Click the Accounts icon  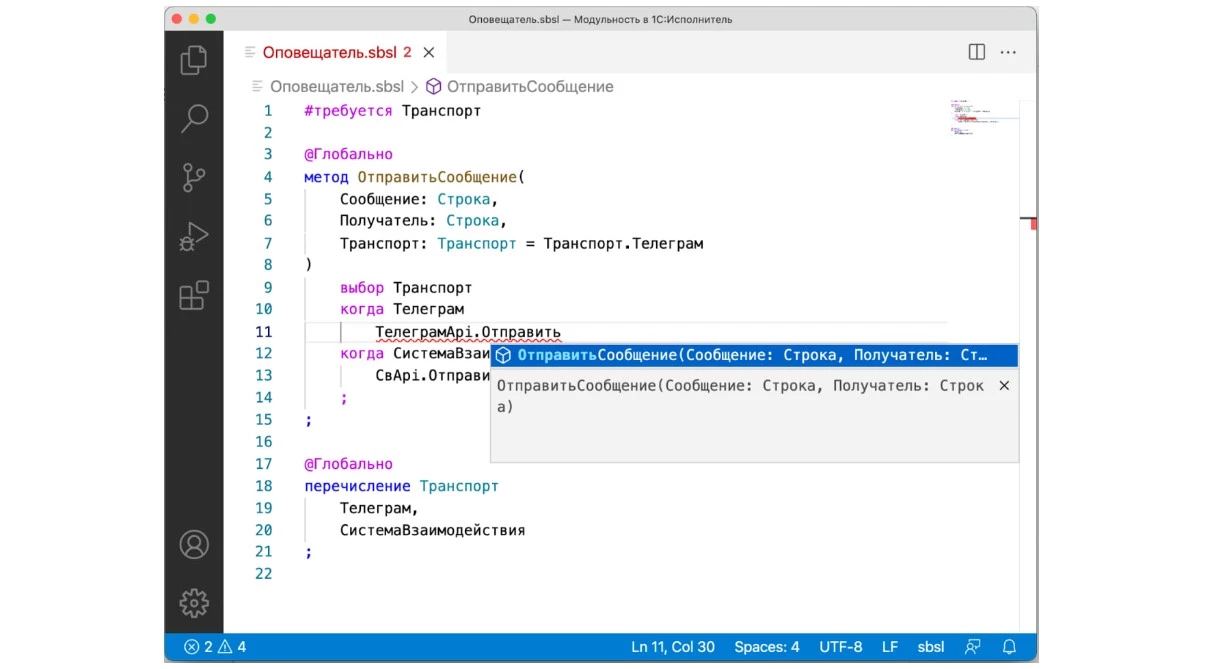point(194,545)
